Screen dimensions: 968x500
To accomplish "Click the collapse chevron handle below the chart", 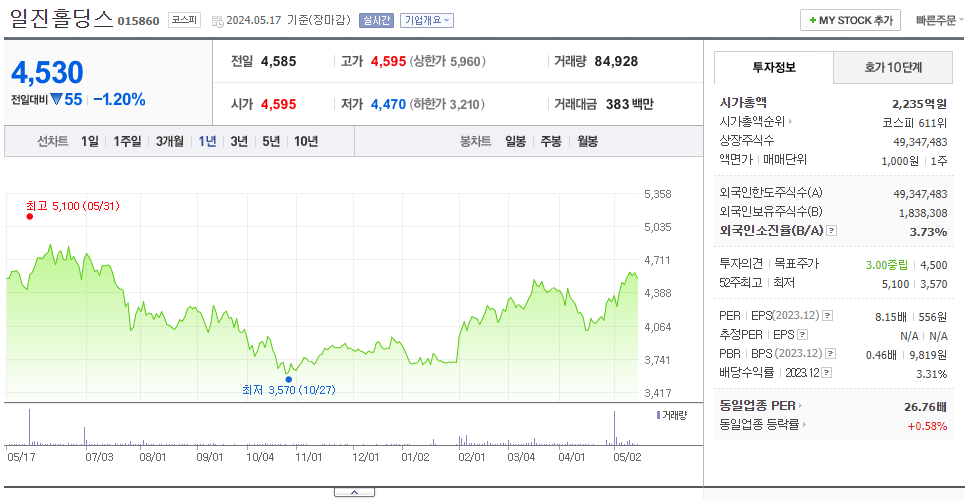I will click(x=354, y=492).
